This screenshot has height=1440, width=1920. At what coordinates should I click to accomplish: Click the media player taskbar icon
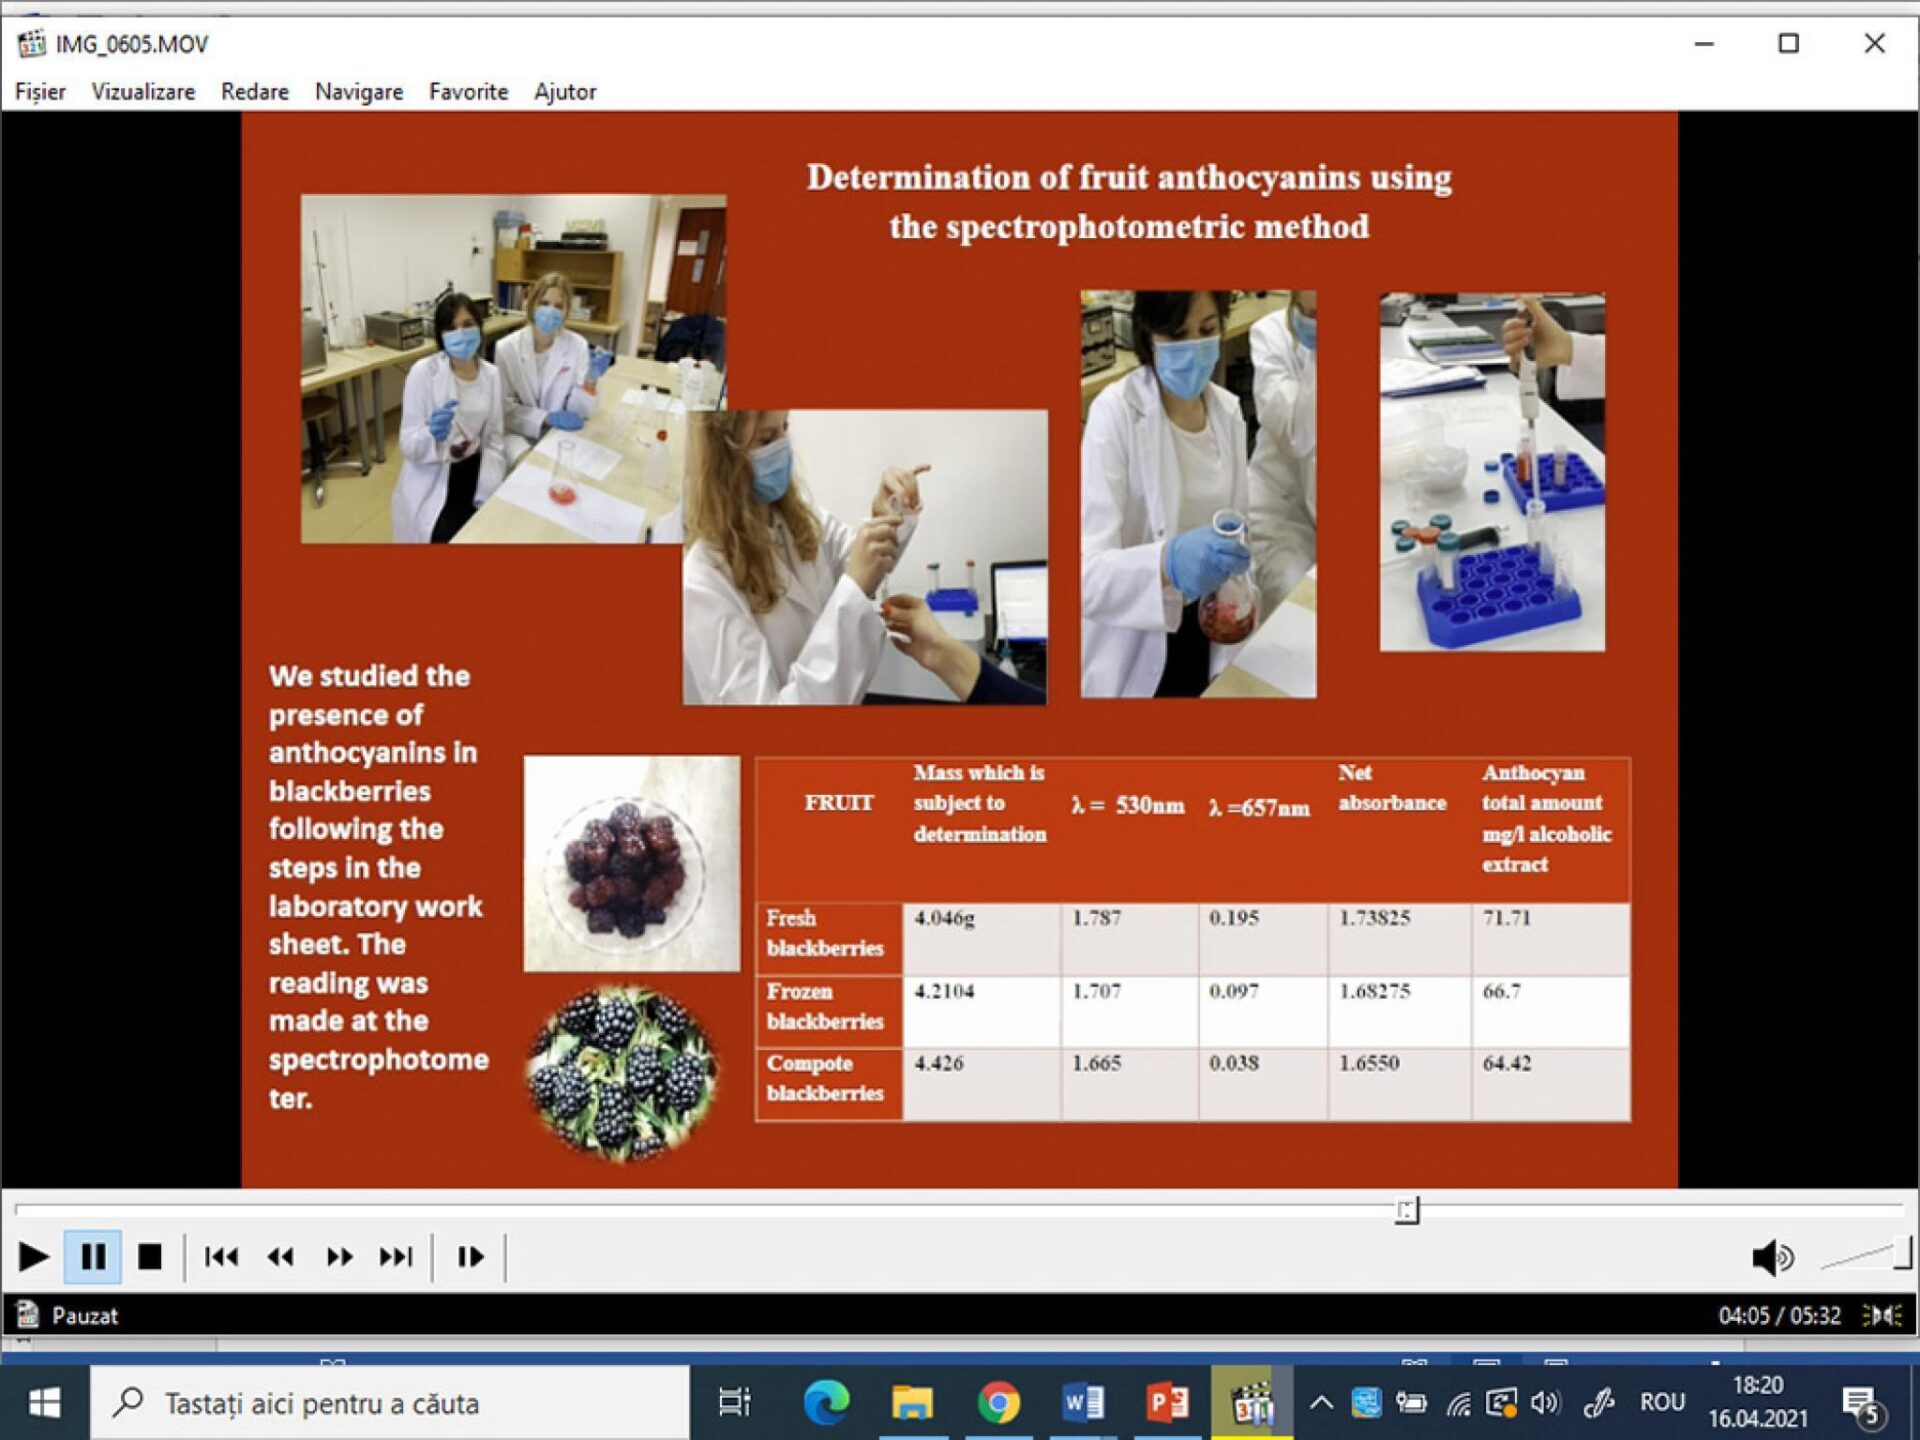point(1252,1403)
